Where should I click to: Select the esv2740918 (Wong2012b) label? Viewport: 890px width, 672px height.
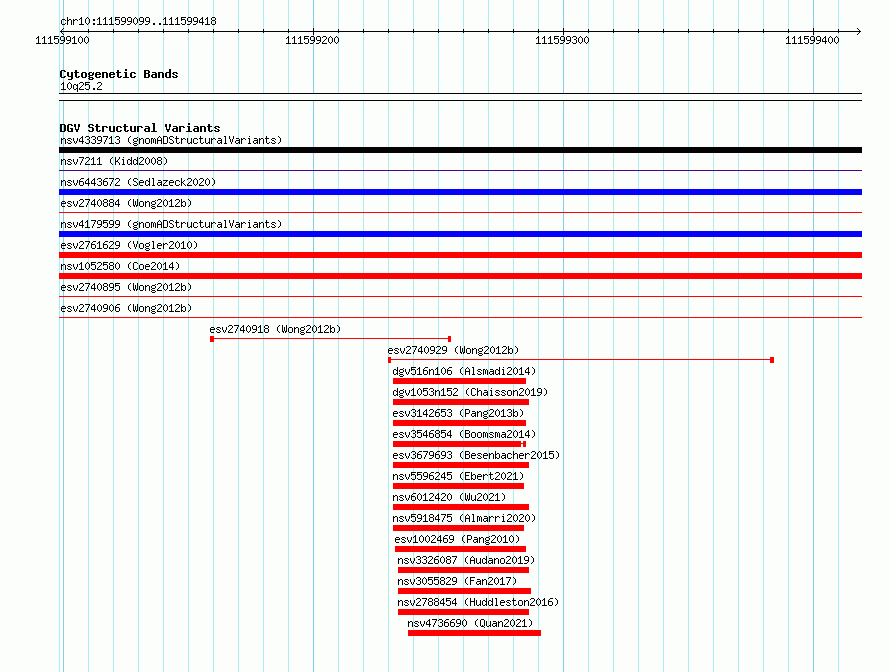click(x=275, y=329)
